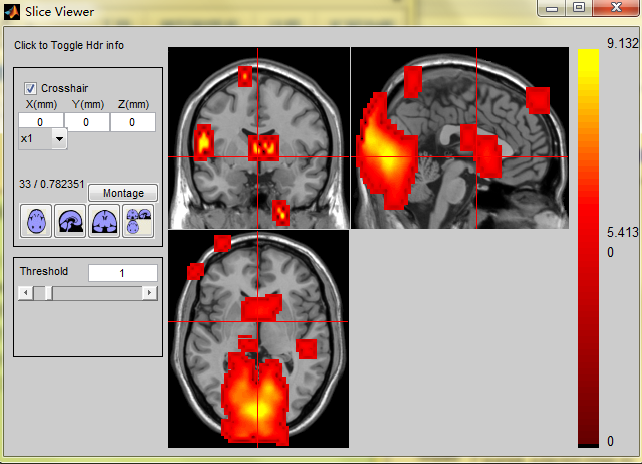
Task: Click the Z(mm) coordinate input field
Action: tap(133, 122)
